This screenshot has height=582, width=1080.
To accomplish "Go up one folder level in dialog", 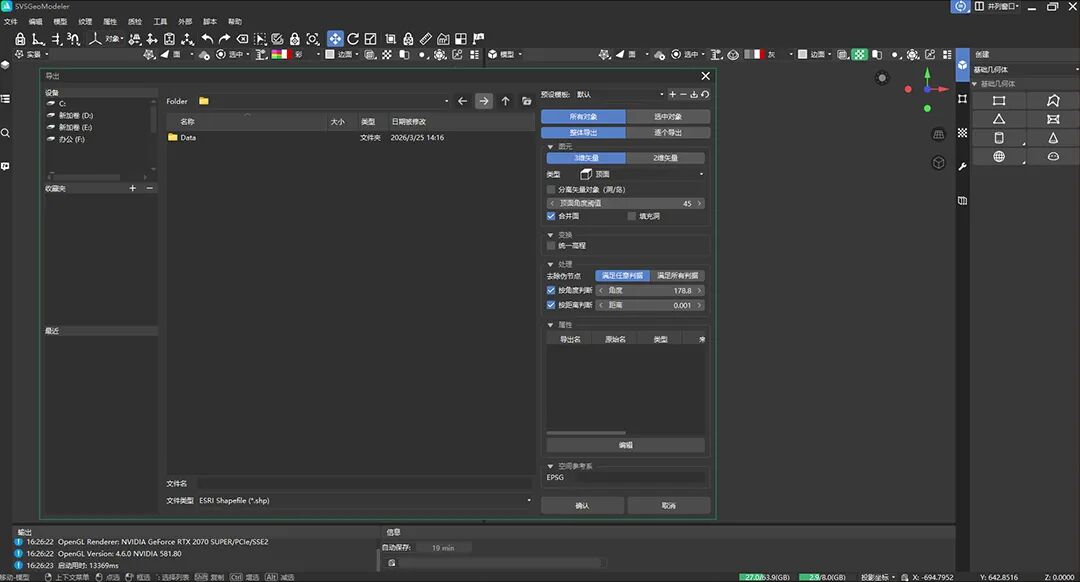I will point(506,101).
